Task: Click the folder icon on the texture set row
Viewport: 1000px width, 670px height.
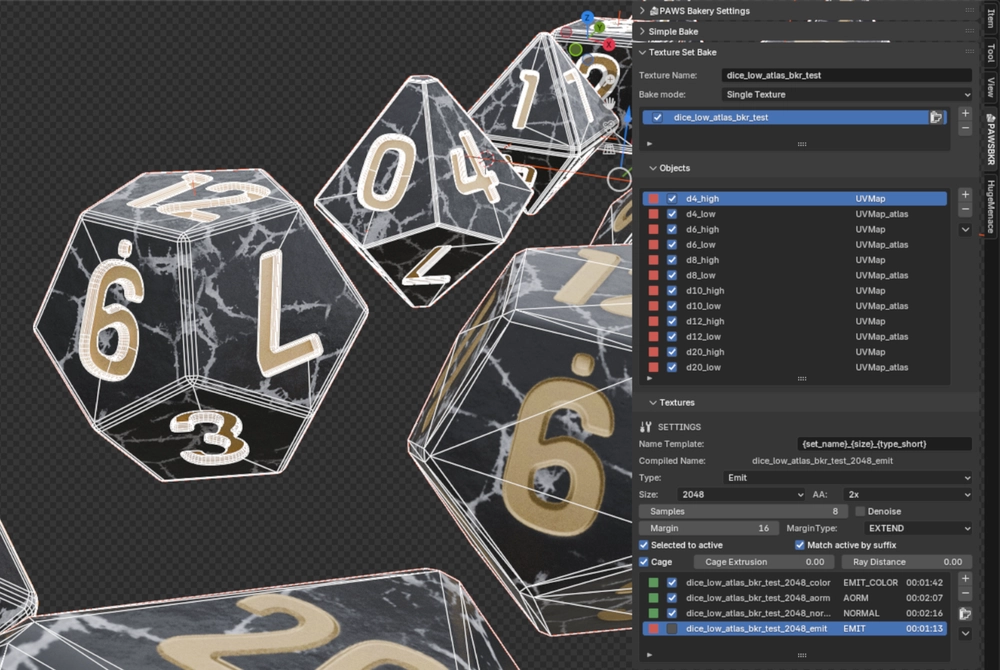Action: pyautogui.click(x=936, y=117)
